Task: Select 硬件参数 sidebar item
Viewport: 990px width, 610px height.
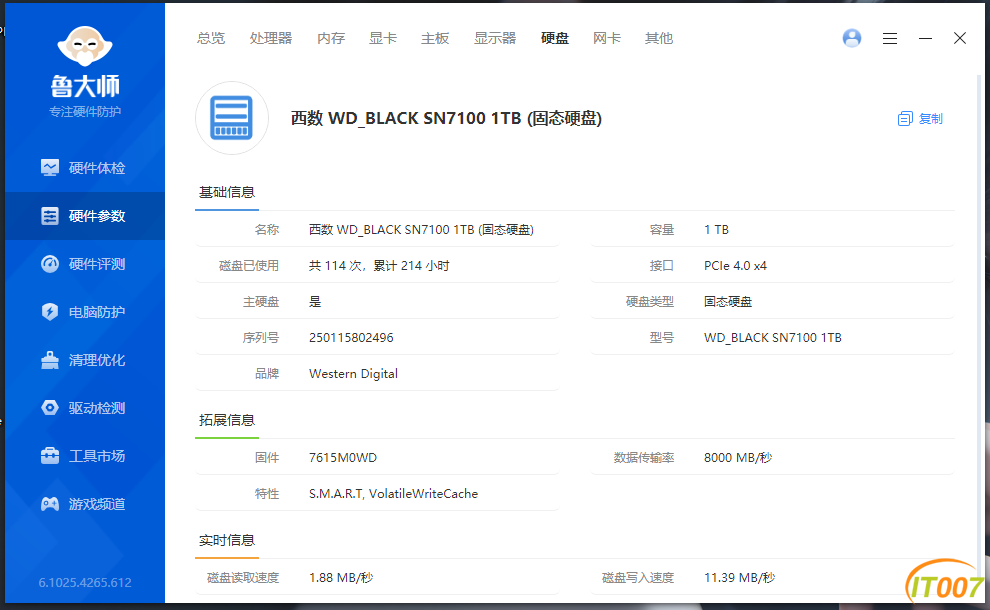Action: coord(85,216)
